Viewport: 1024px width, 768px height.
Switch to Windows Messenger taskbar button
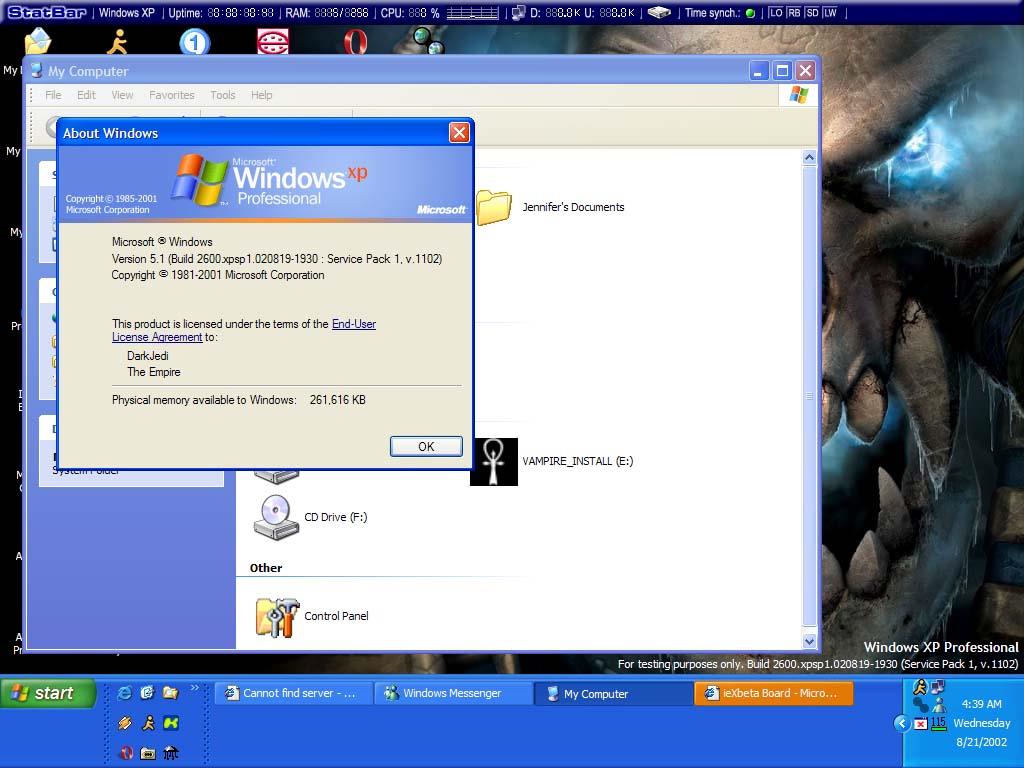[454, 694]
